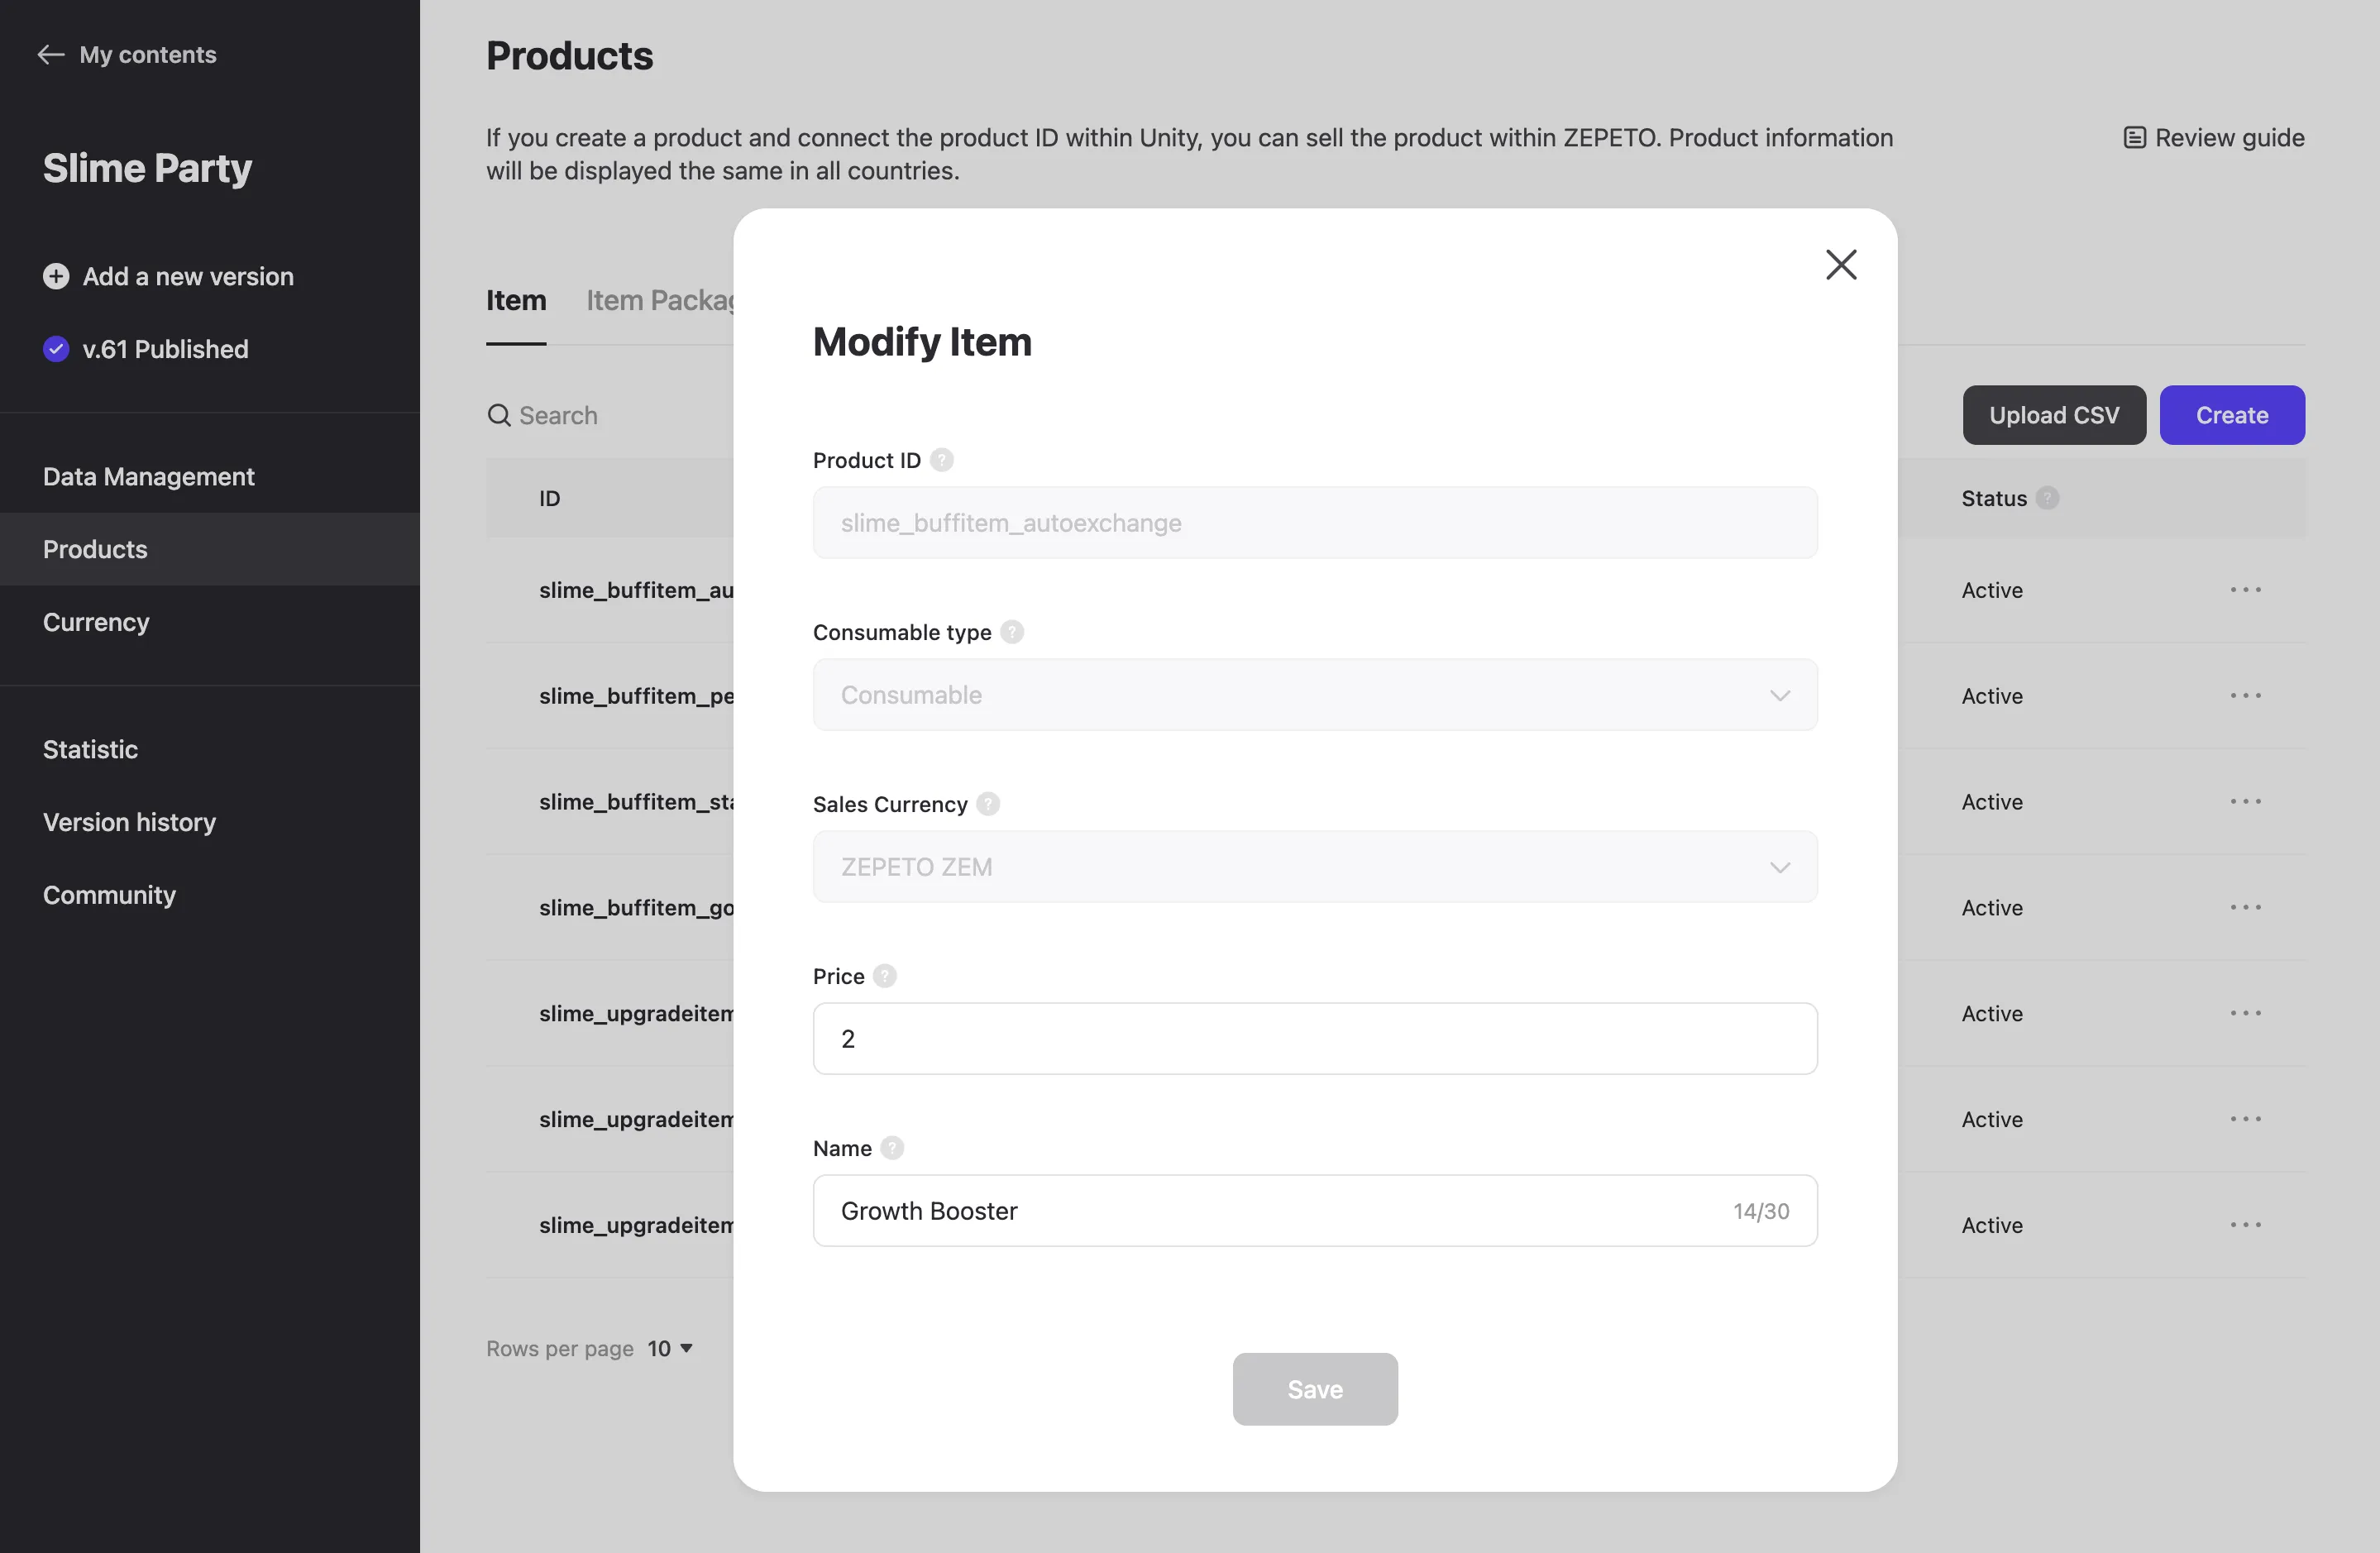The image size is (2380, 1553).
Task: Expand the Sales Currency dropdown
Action: pos(1315,866)
